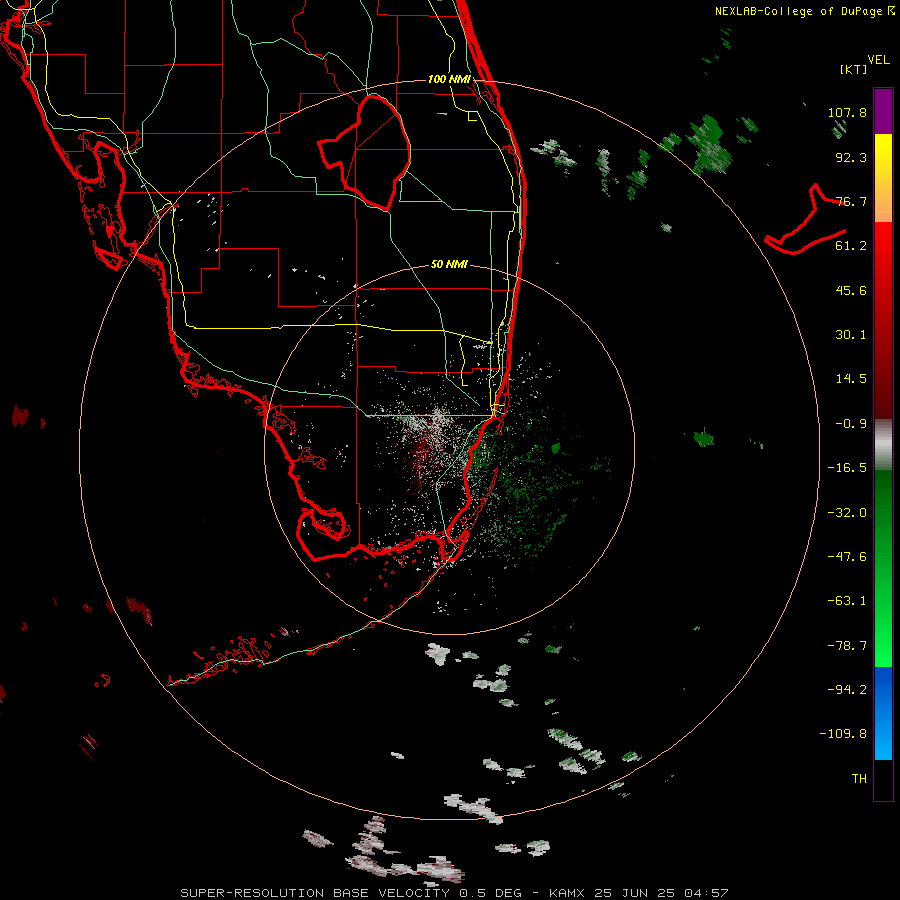The width and height of the screenshot is (900, 900).
Task: Click the 92.3 velocity scale value
Action: pos(851,157)
